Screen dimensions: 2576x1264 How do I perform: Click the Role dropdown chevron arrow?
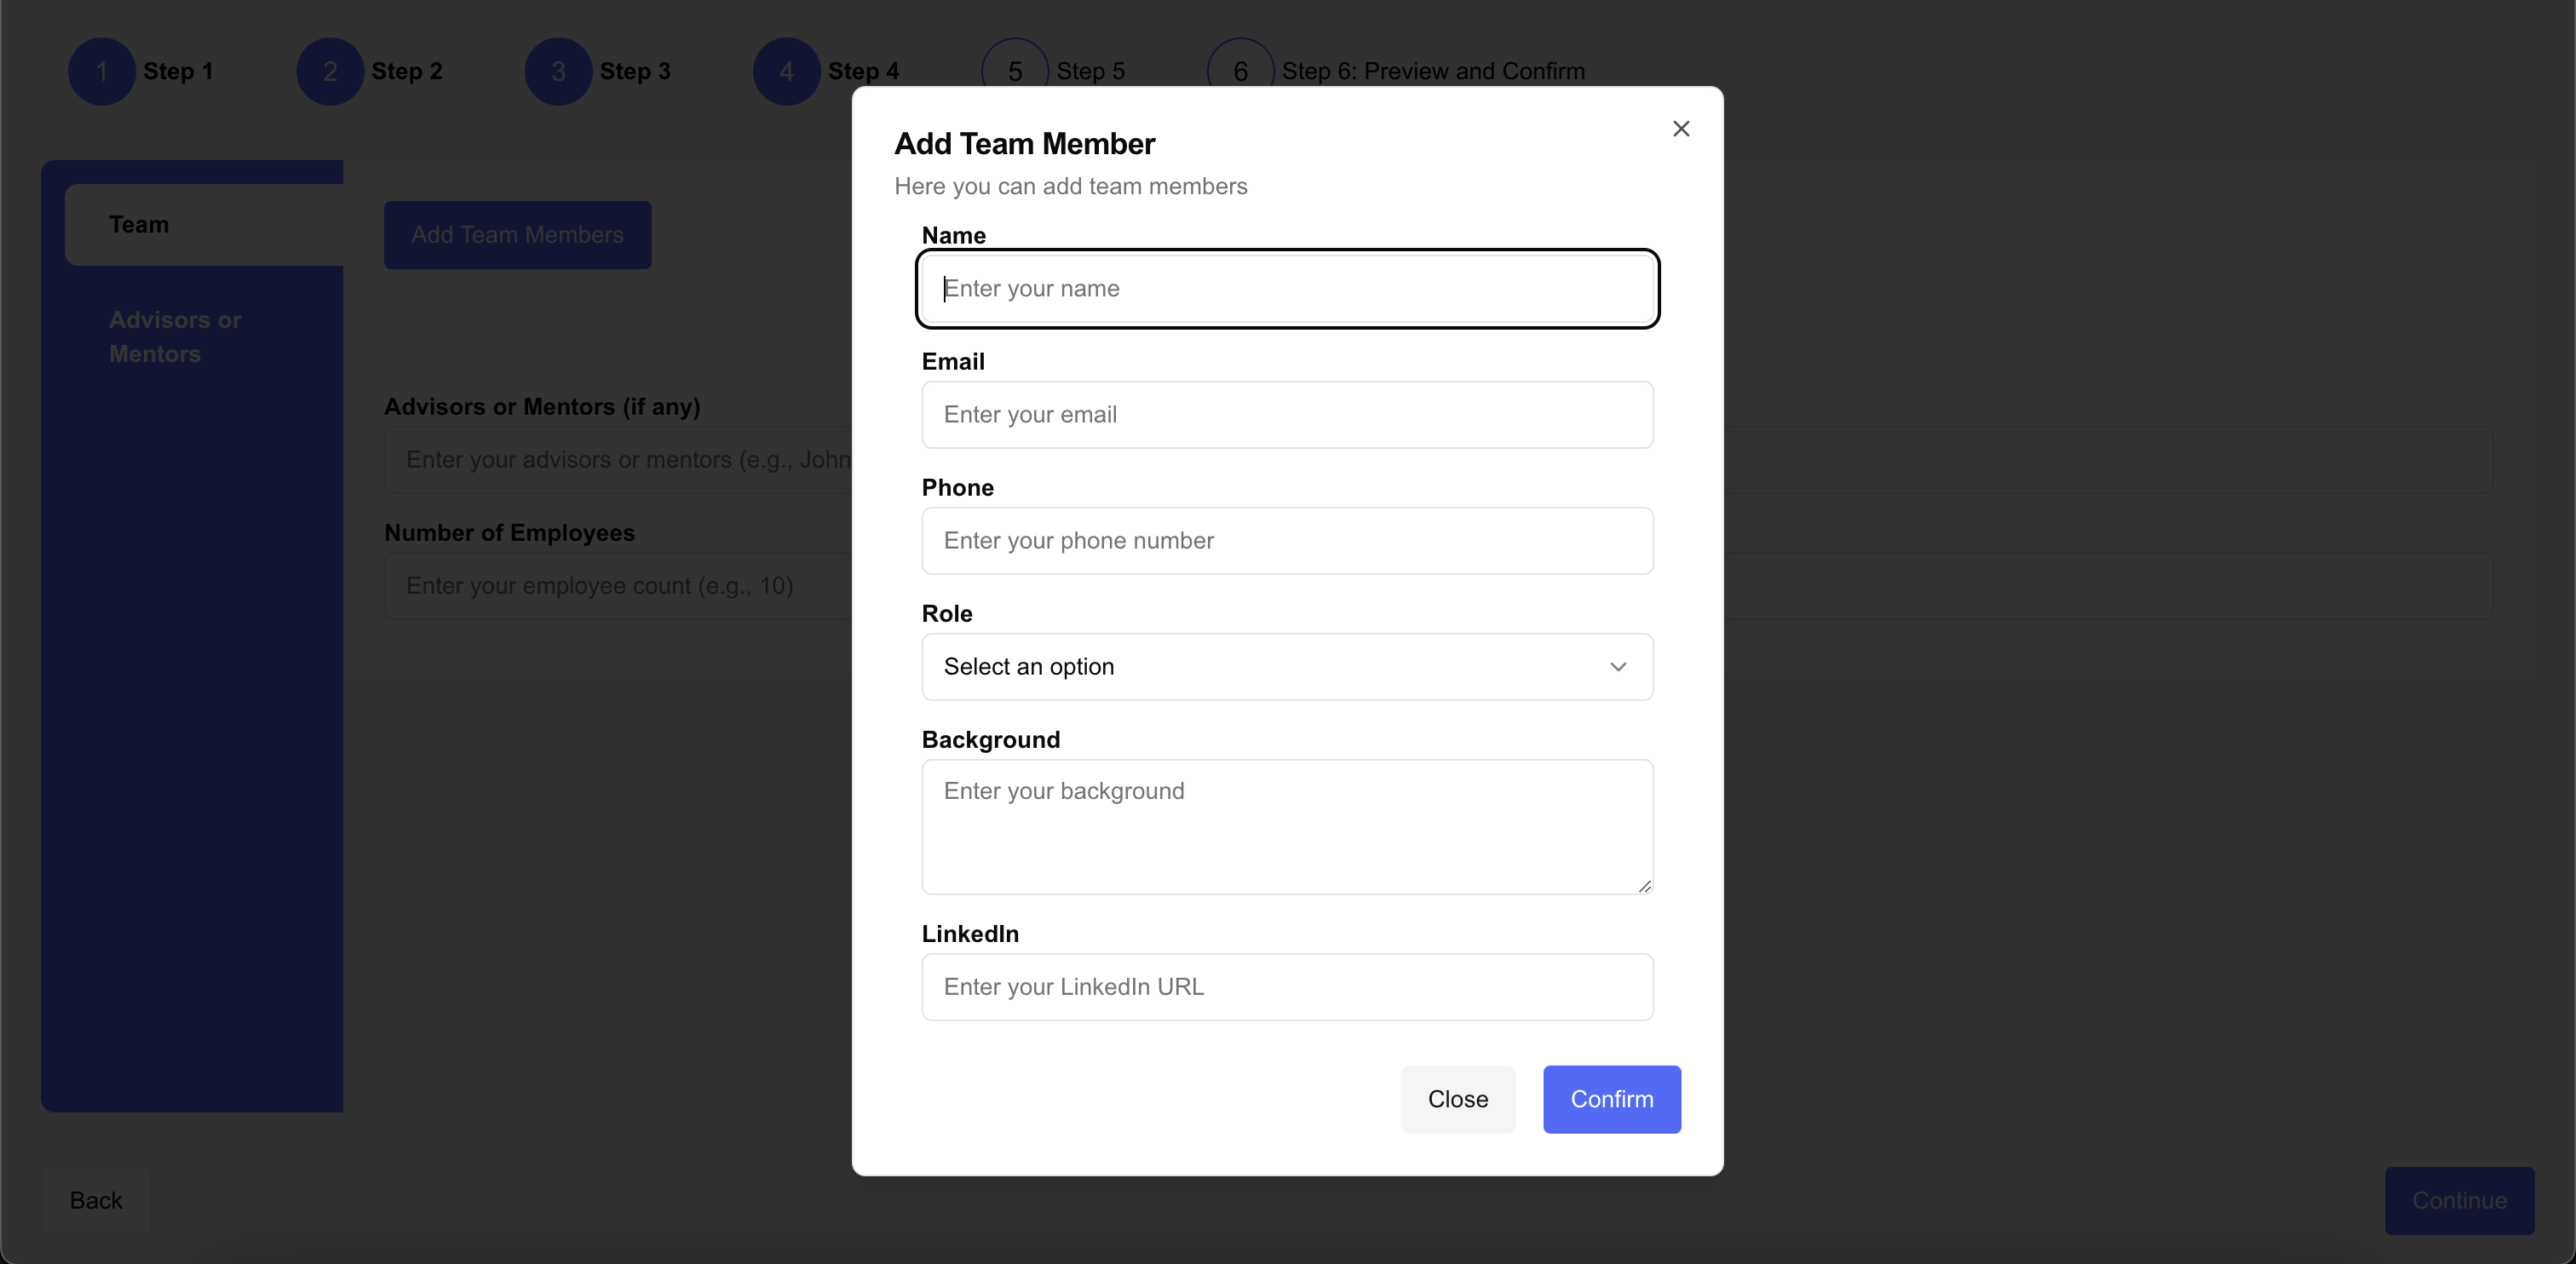(1617, 667)
